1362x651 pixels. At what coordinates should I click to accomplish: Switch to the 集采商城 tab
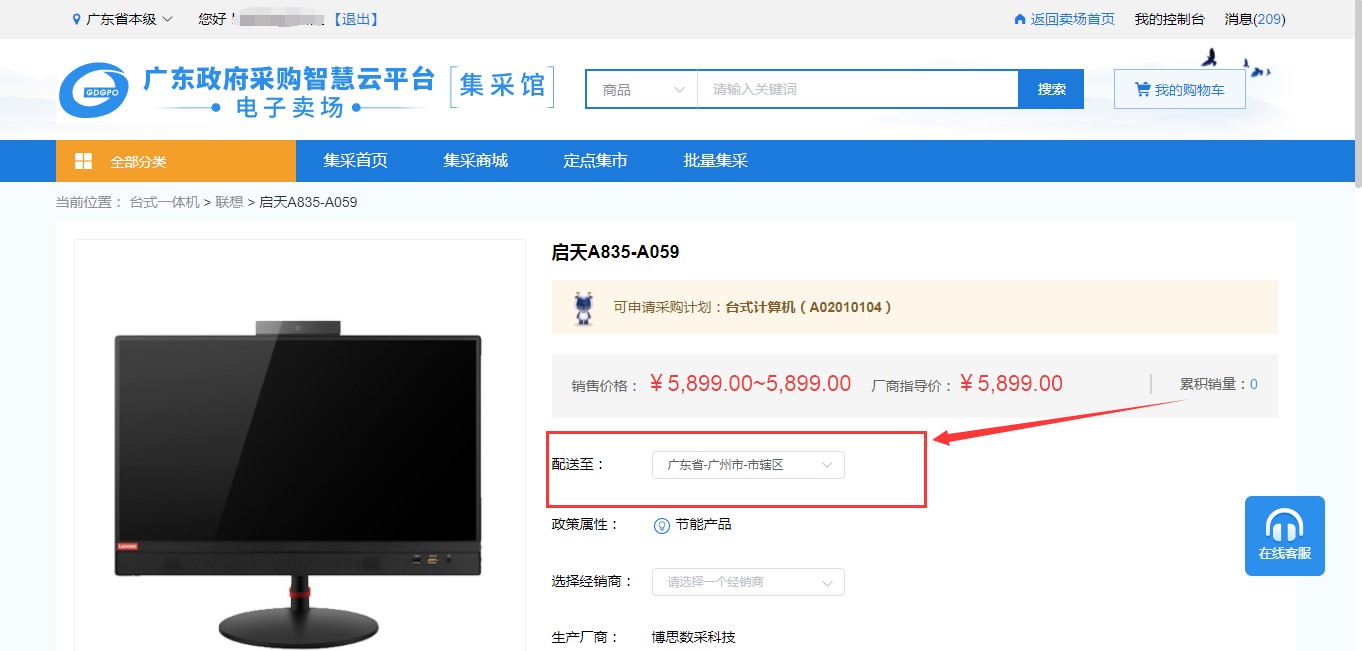click(x=476, y=161)
